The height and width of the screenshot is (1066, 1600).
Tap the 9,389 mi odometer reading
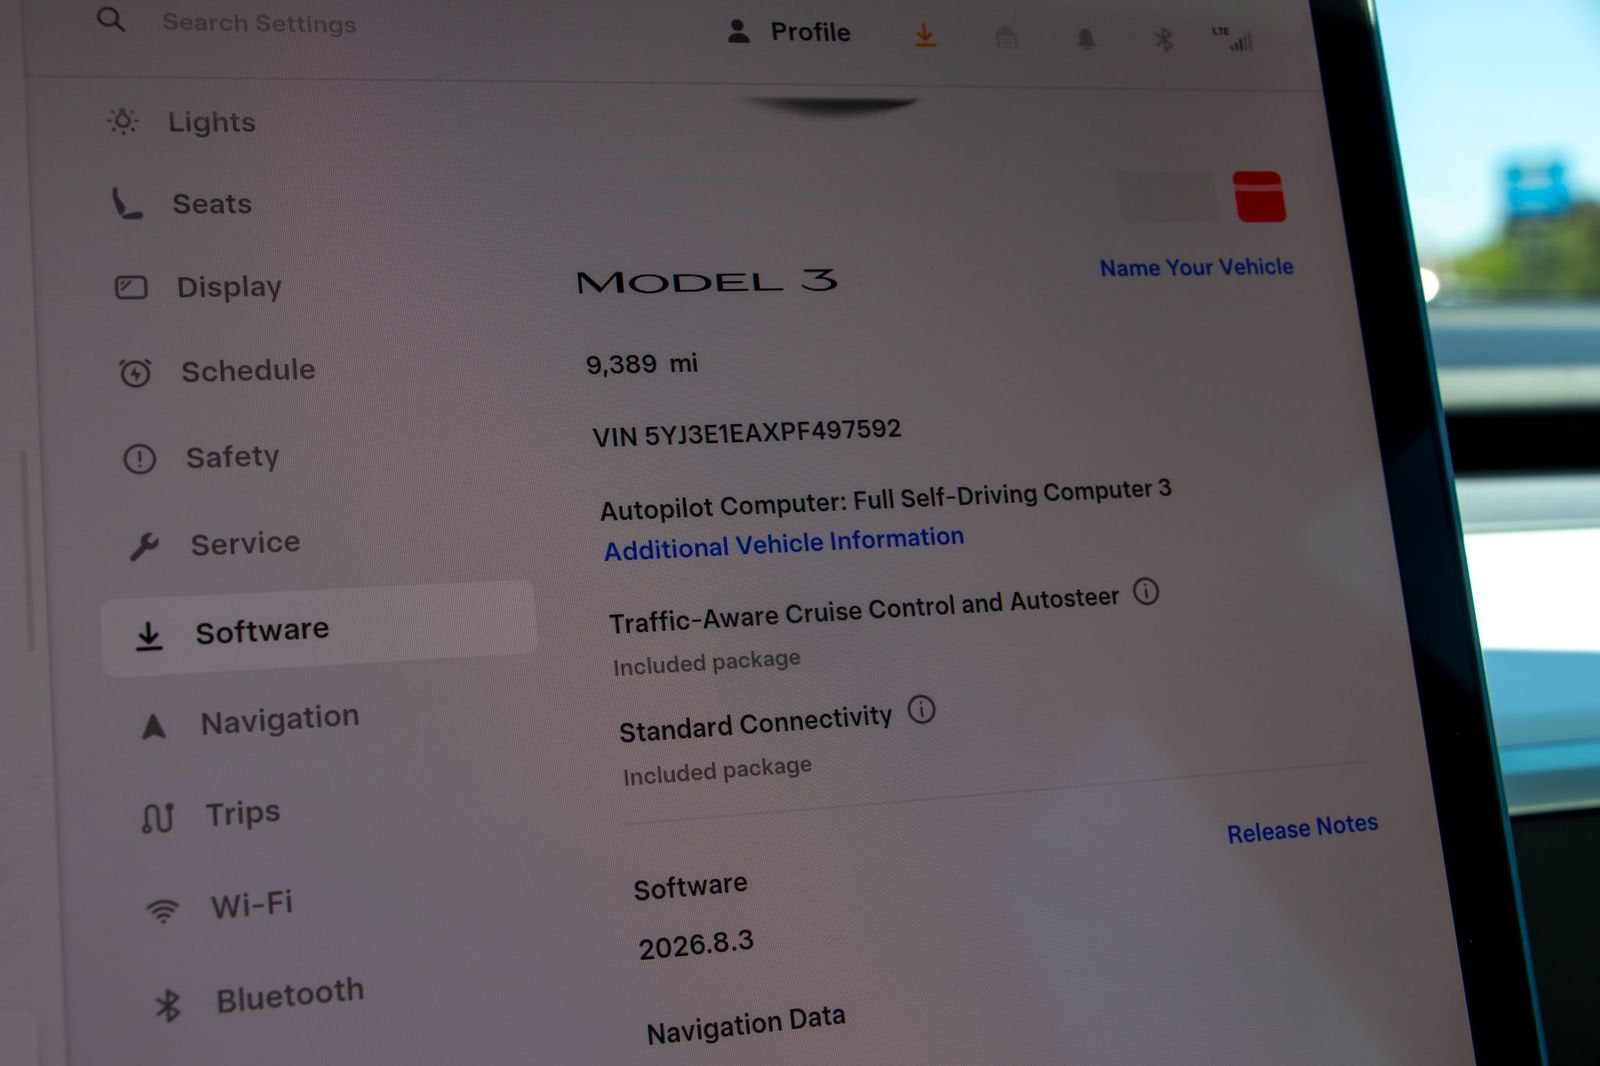[642, 363]
